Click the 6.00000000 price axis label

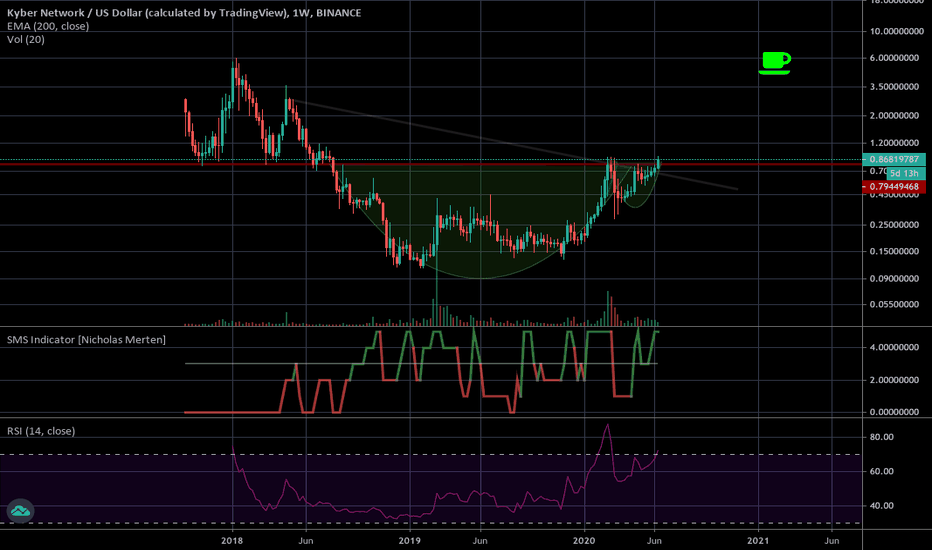[x=894, y=58]
